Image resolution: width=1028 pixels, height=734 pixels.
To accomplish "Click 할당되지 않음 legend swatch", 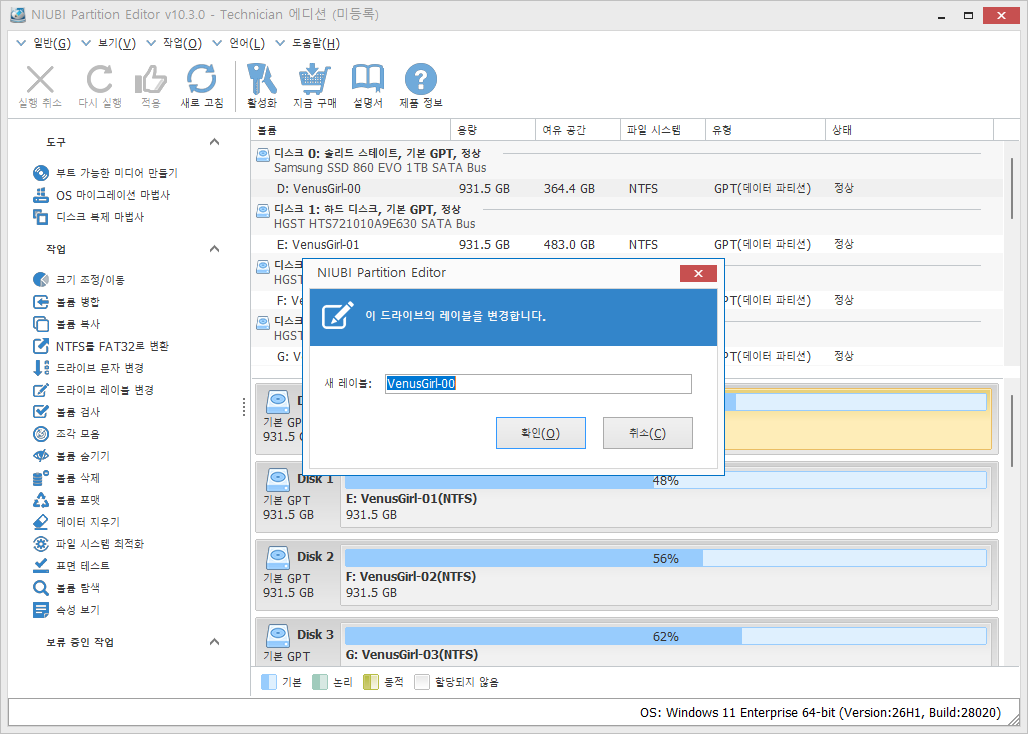I will 422,682.
